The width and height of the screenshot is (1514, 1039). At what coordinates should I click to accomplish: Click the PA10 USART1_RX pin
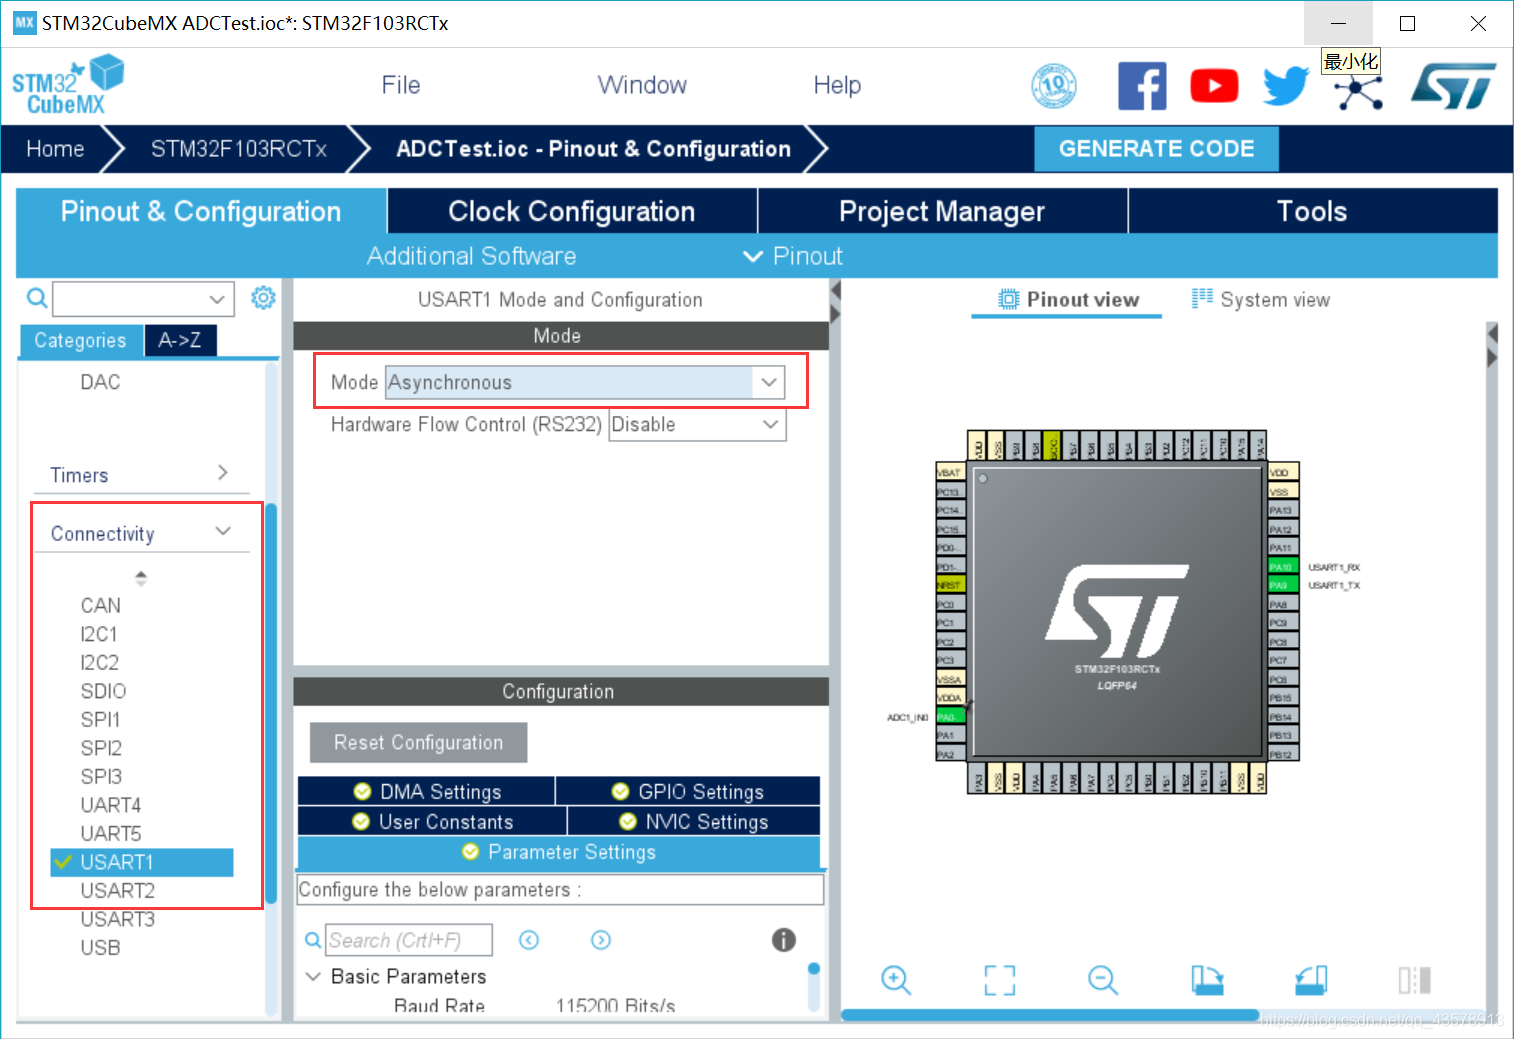tap(1283, 567)
